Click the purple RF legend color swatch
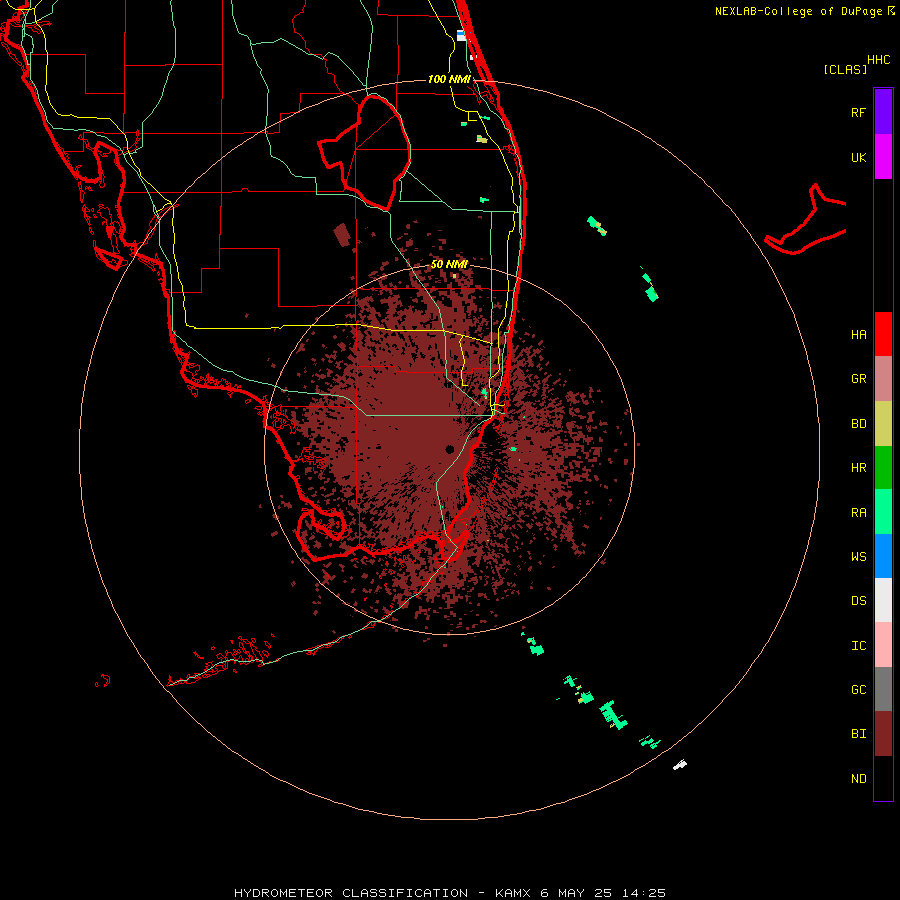This screenshot has height=900, width=900. pyautogui.click(x=883, y=111)
